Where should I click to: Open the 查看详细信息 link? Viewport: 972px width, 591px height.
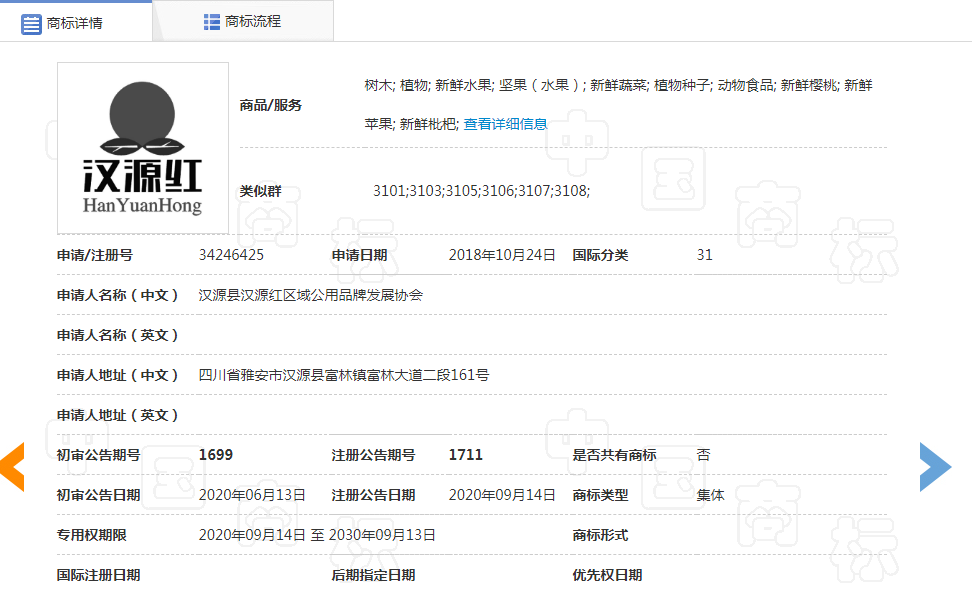tap(505, 124)
